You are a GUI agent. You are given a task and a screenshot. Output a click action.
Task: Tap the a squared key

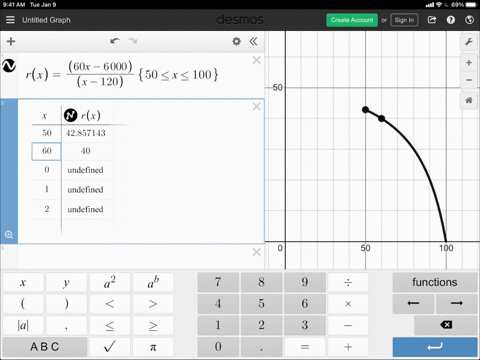110,283
